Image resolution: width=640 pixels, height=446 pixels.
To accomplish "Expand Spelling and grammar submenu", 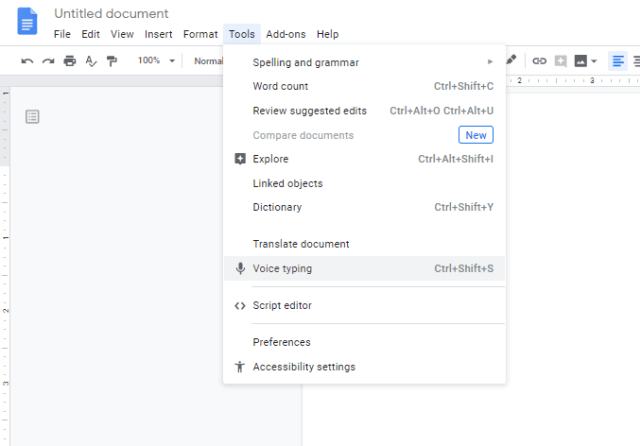I will coord(364,62).
